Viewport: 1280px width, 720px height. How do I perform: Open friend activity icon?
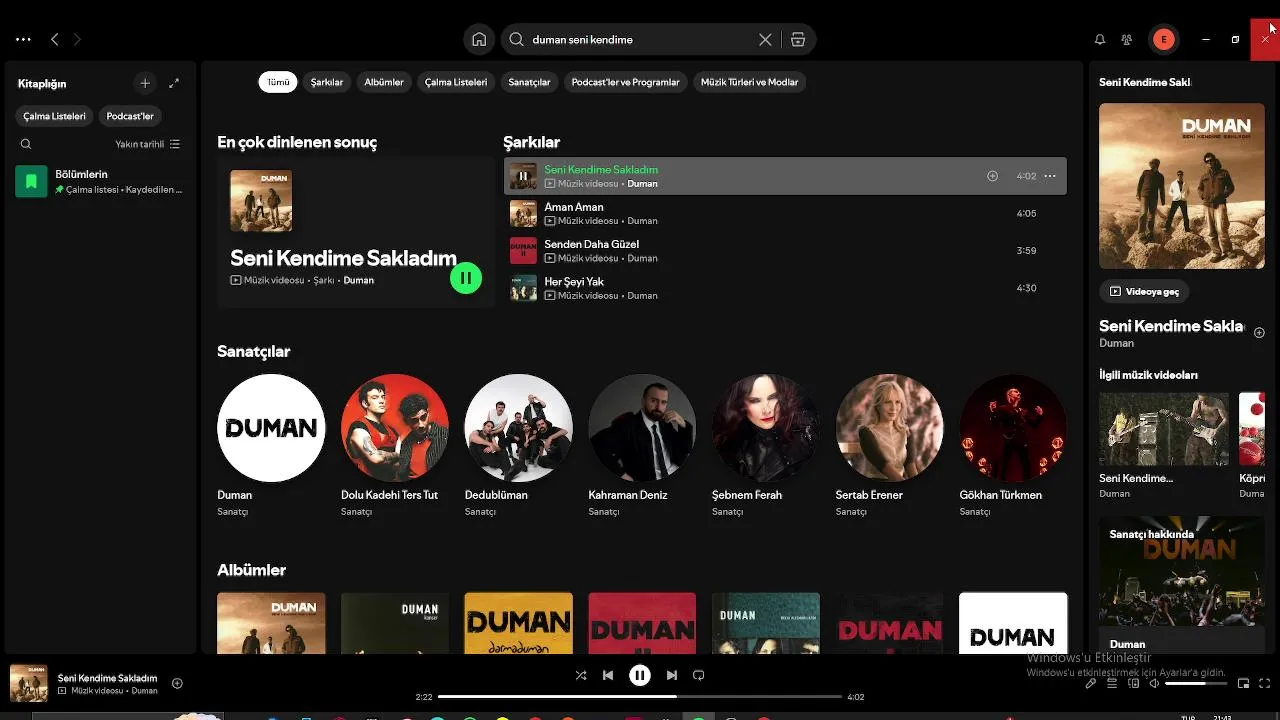coord(1127,40)
